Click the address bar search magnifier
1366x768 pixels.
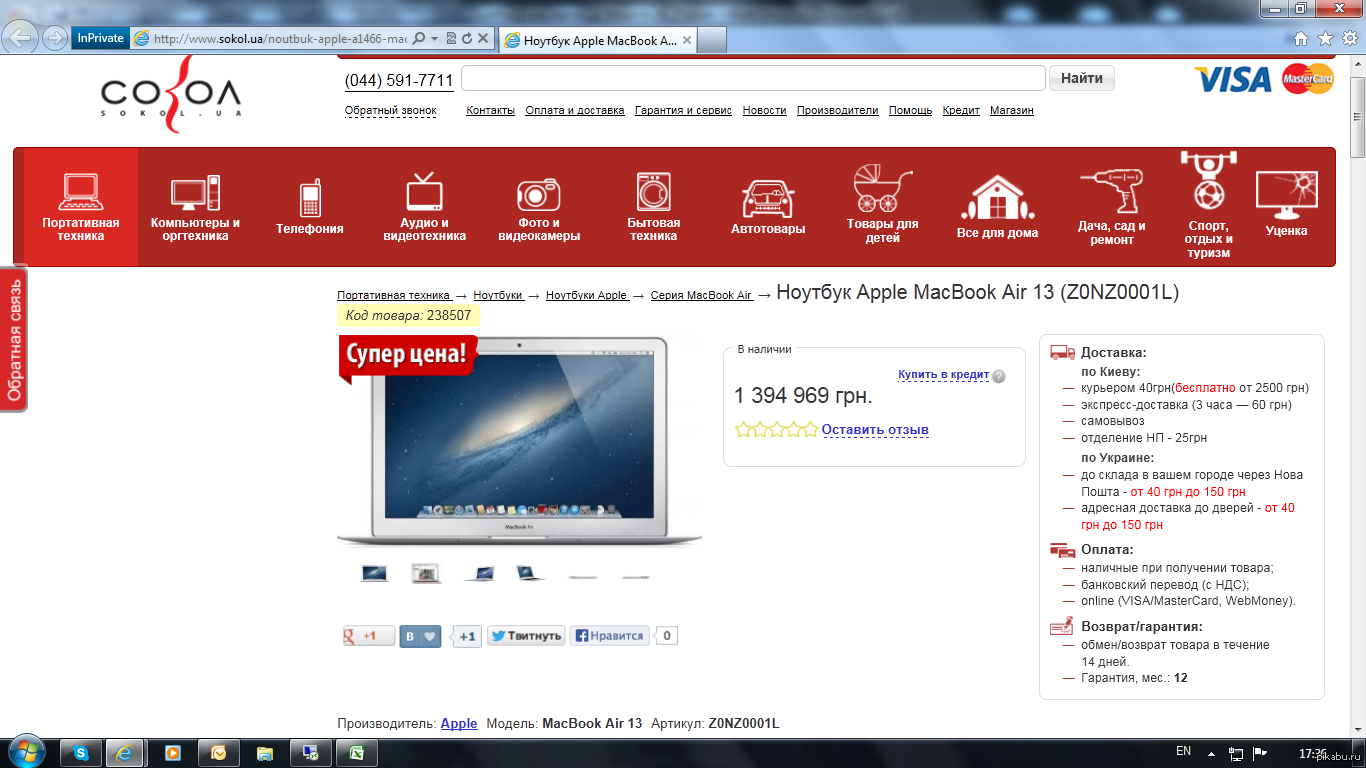[x=419, y=38]
